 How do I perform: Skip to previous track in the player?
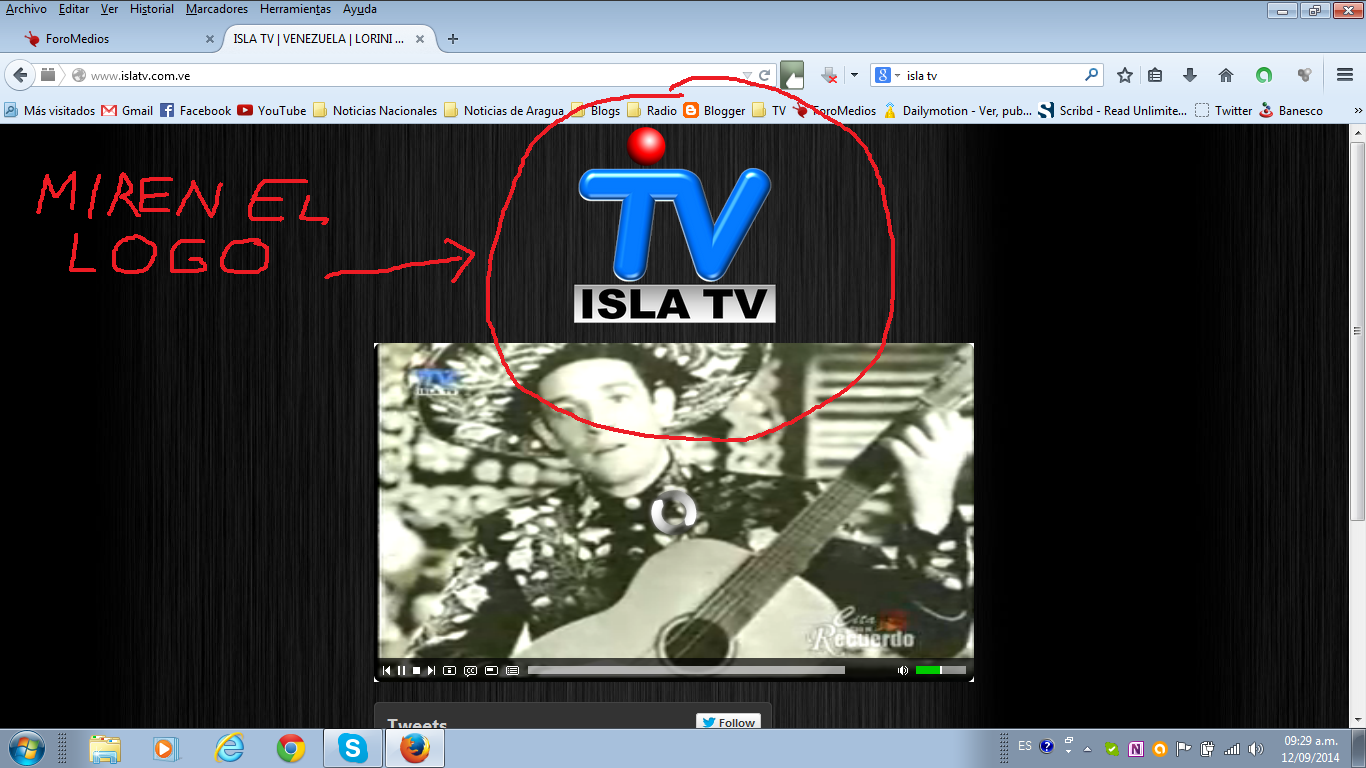click(387, 670)
